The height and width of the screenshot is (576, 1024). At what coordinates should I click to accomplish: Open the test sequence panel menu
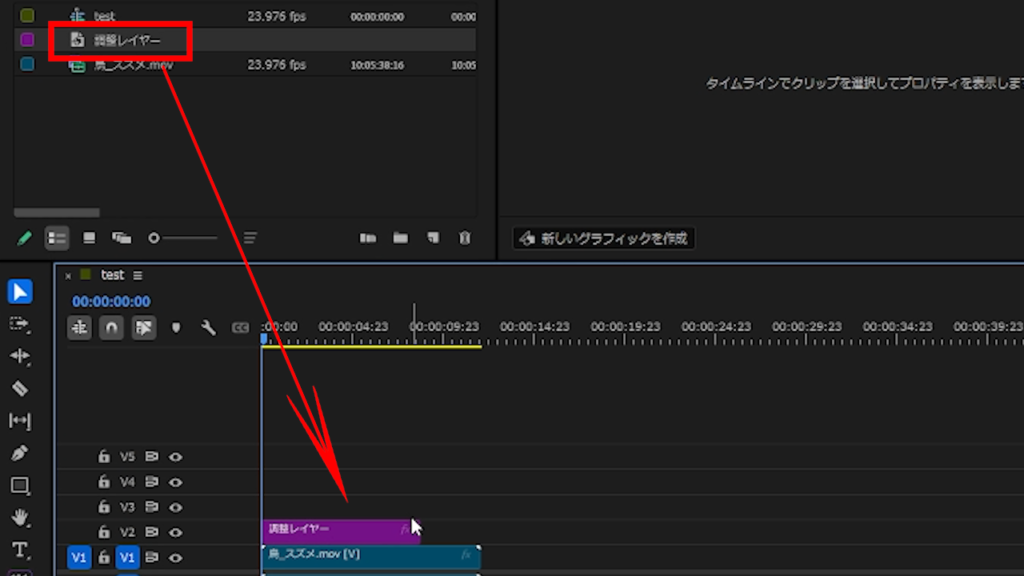(x=138, y=275)
